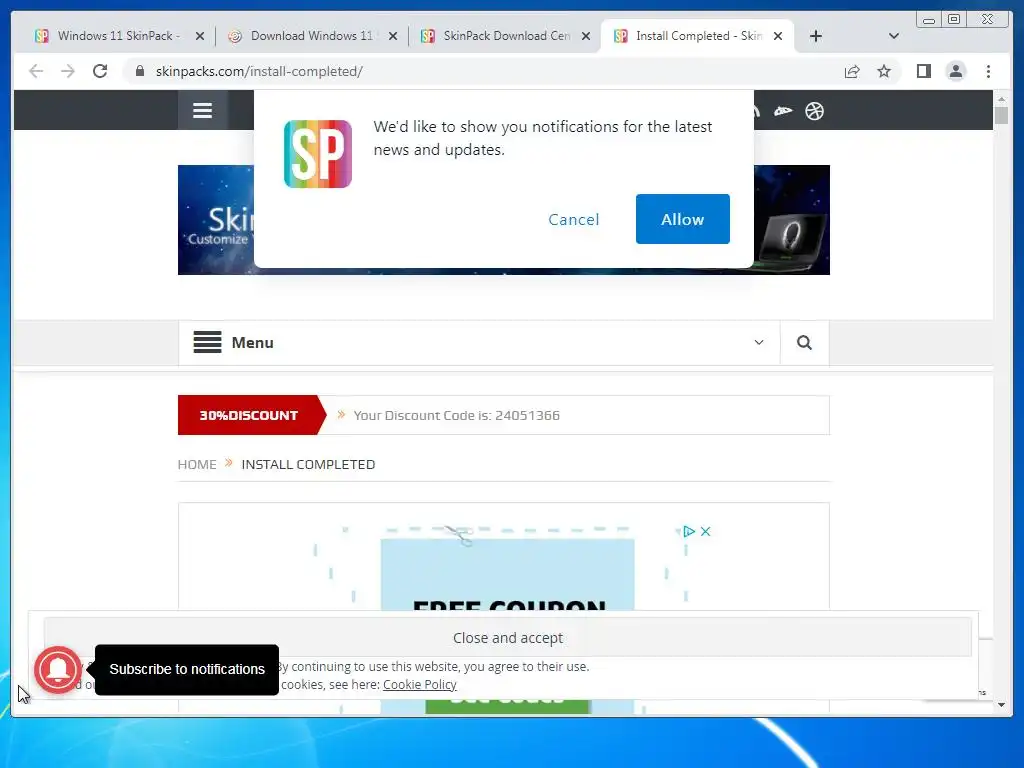This screenshot has width=1024, height=768.
Task: Click the browser back arrow
Action: (x=36, y=71)
